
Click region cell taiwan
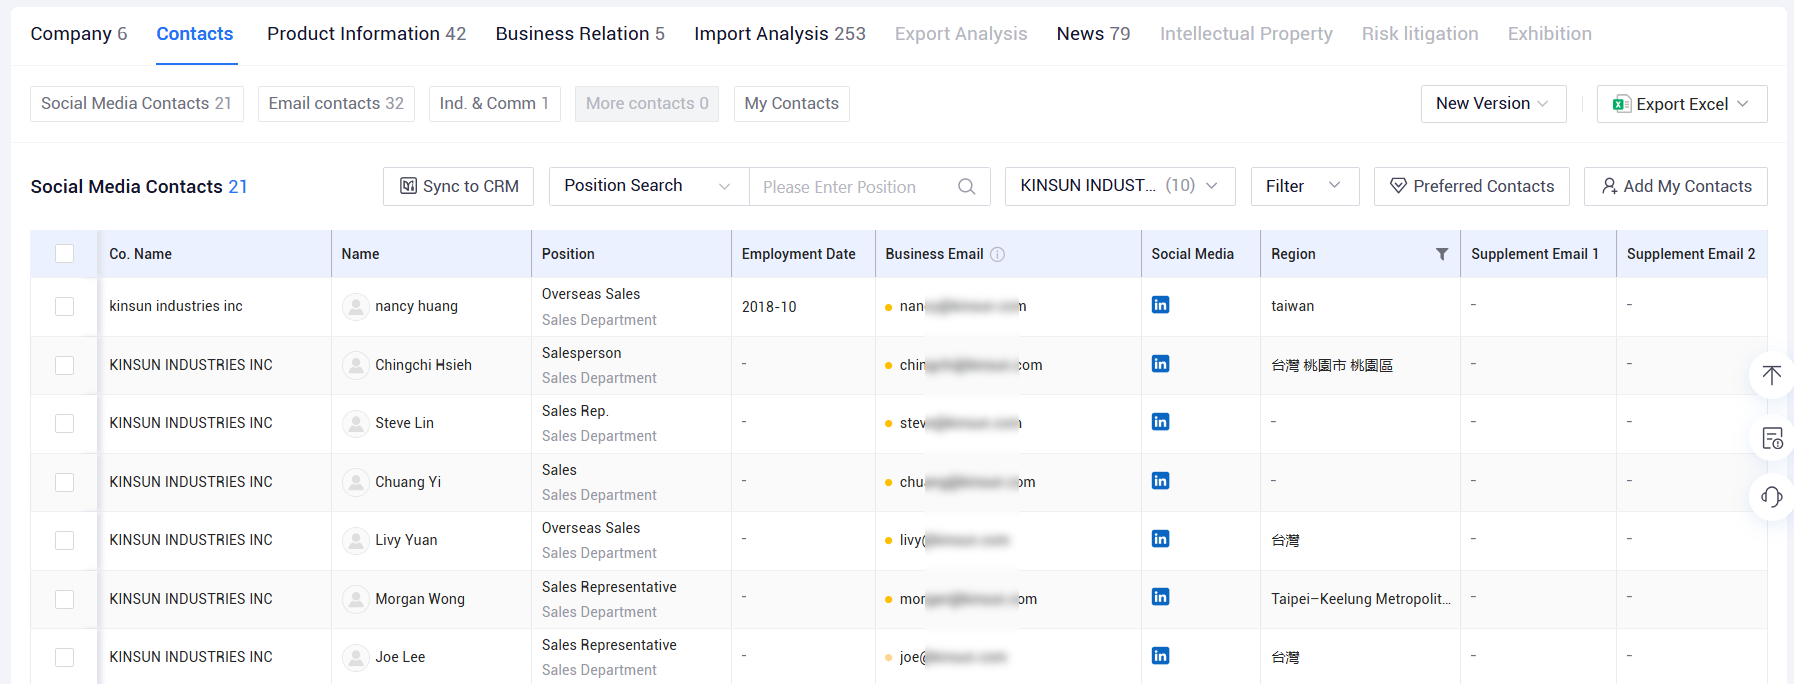pyautogui.click(x=1292, y=306)
